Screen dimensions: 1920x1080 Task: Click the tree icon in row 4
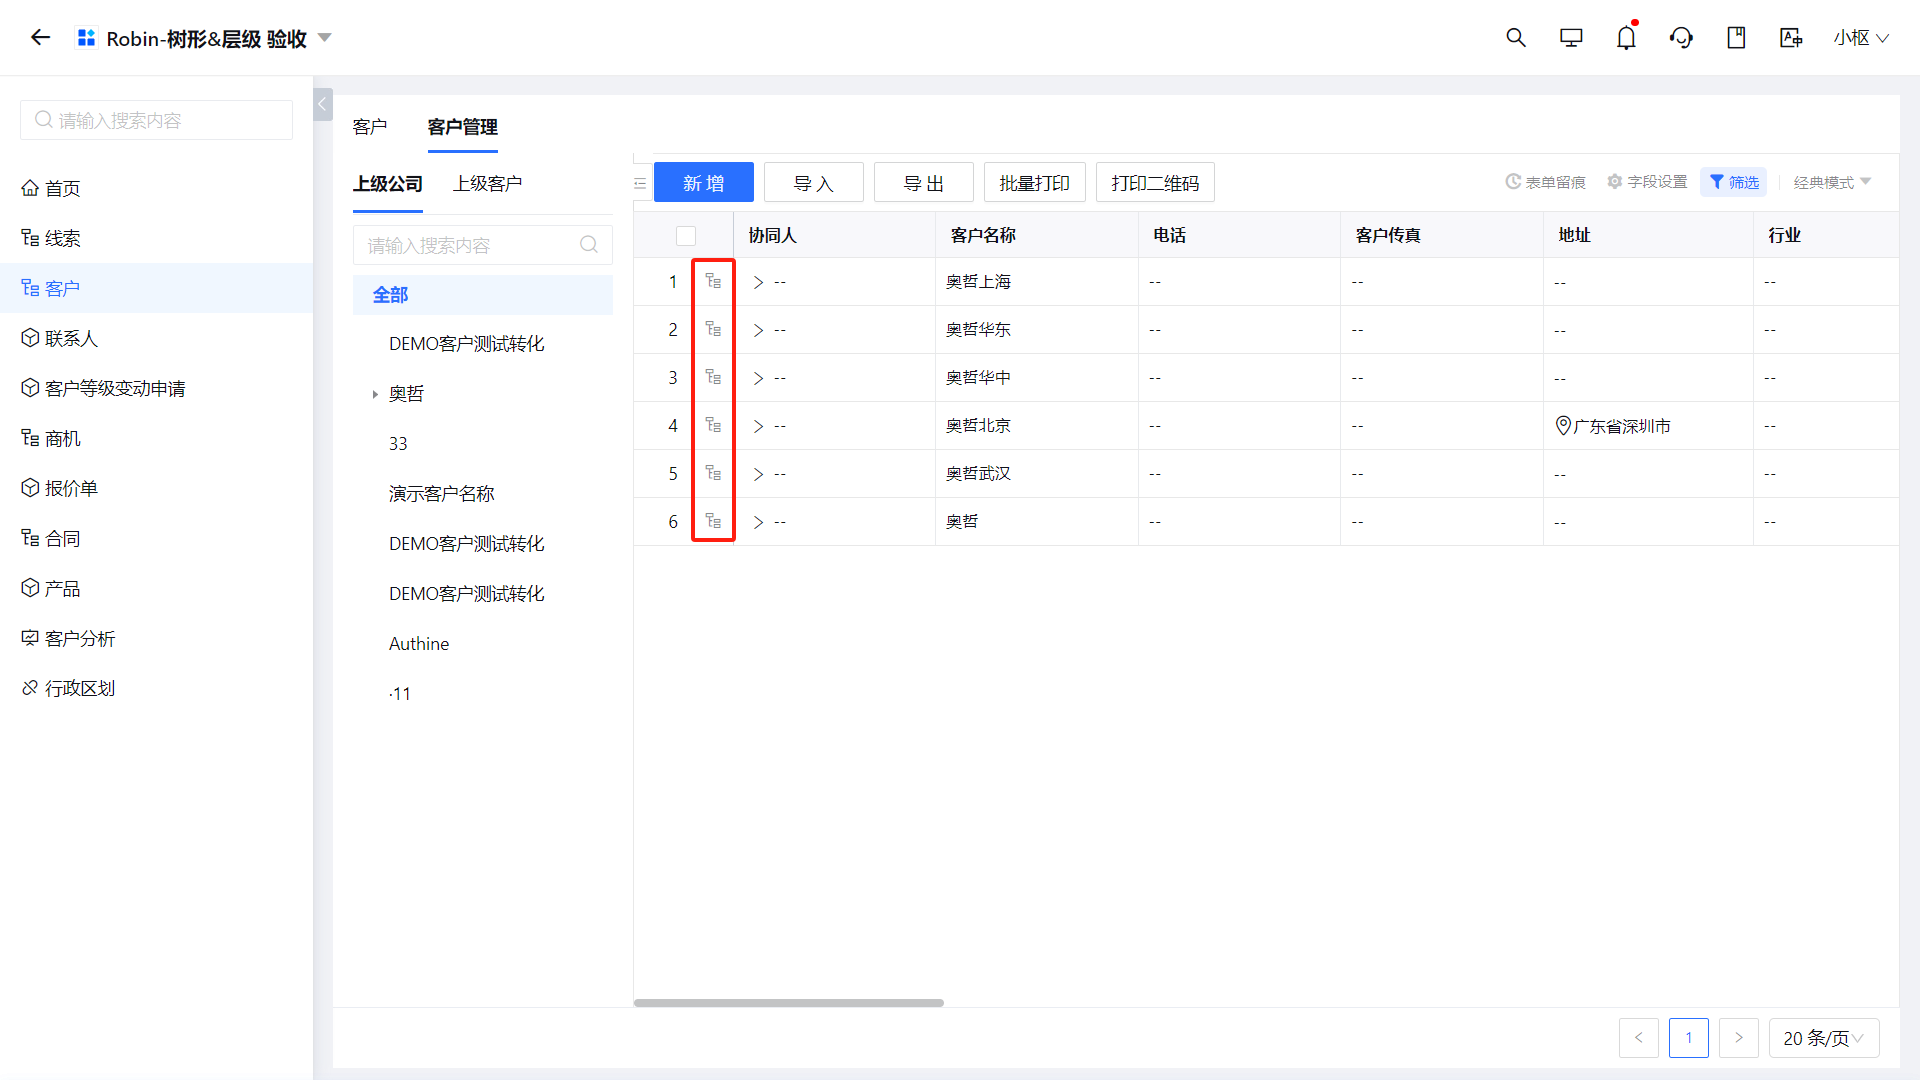click(x=713, y=425)
